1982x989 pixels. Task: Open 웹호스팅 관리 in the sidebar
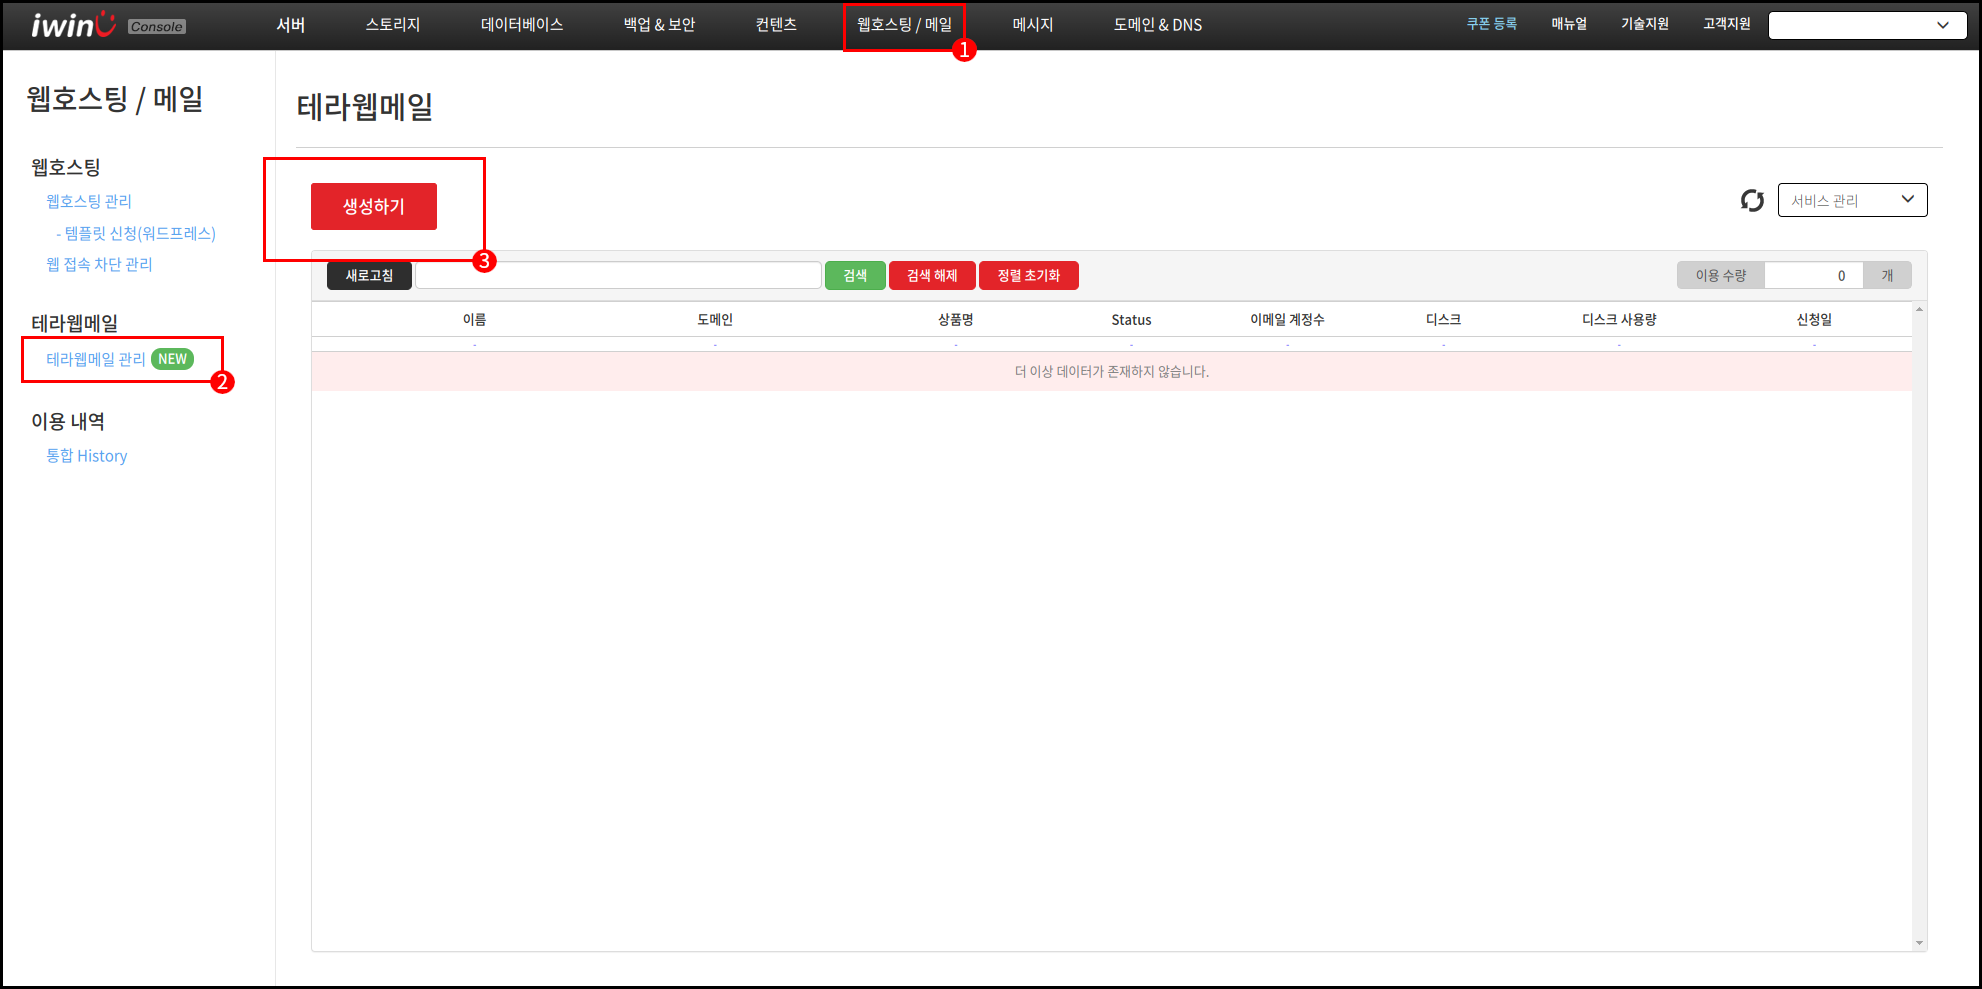[89, 202]
